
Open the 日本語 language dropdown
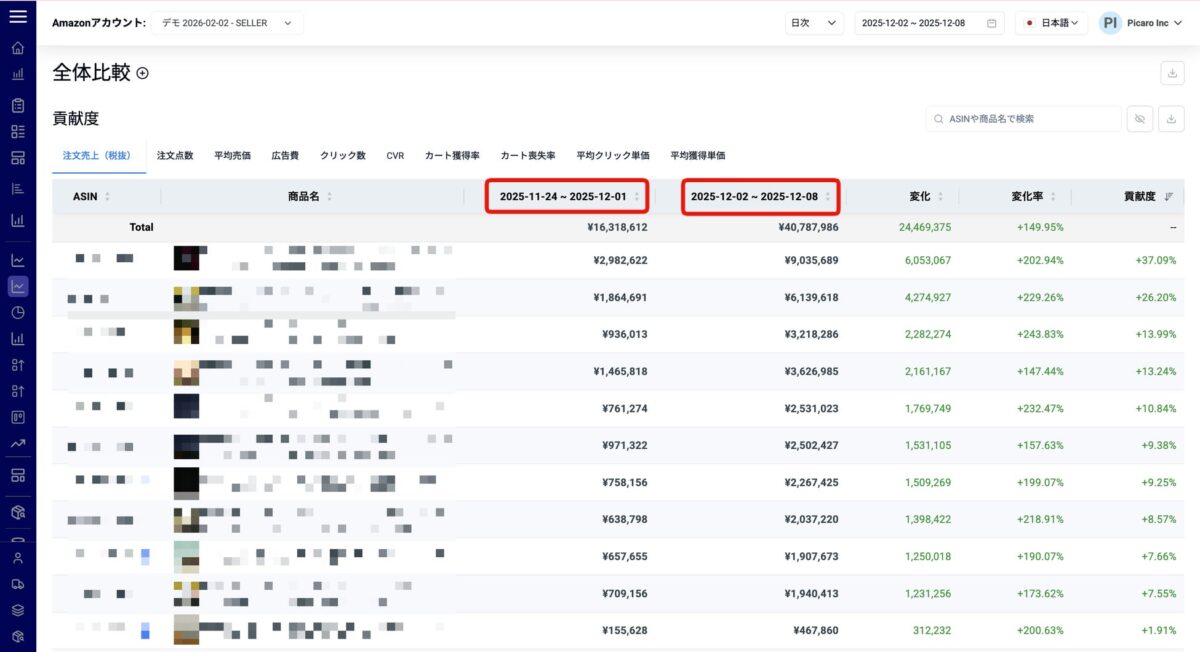click(1051, 23)
